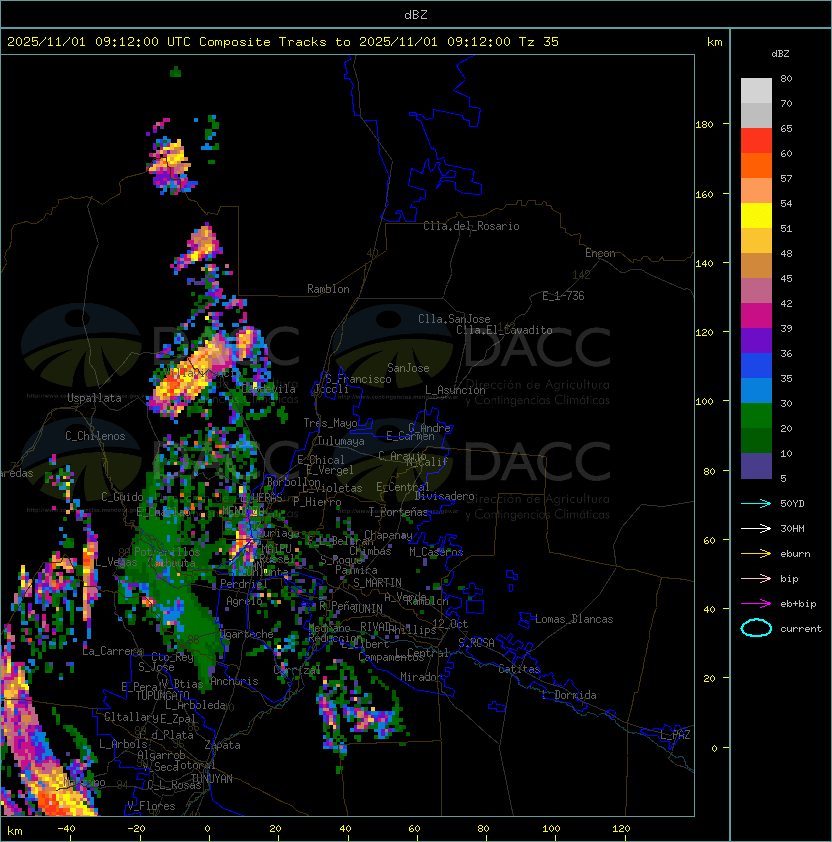Click the Uspallata map label
832x842 pixels.
[x=94, y=398]
